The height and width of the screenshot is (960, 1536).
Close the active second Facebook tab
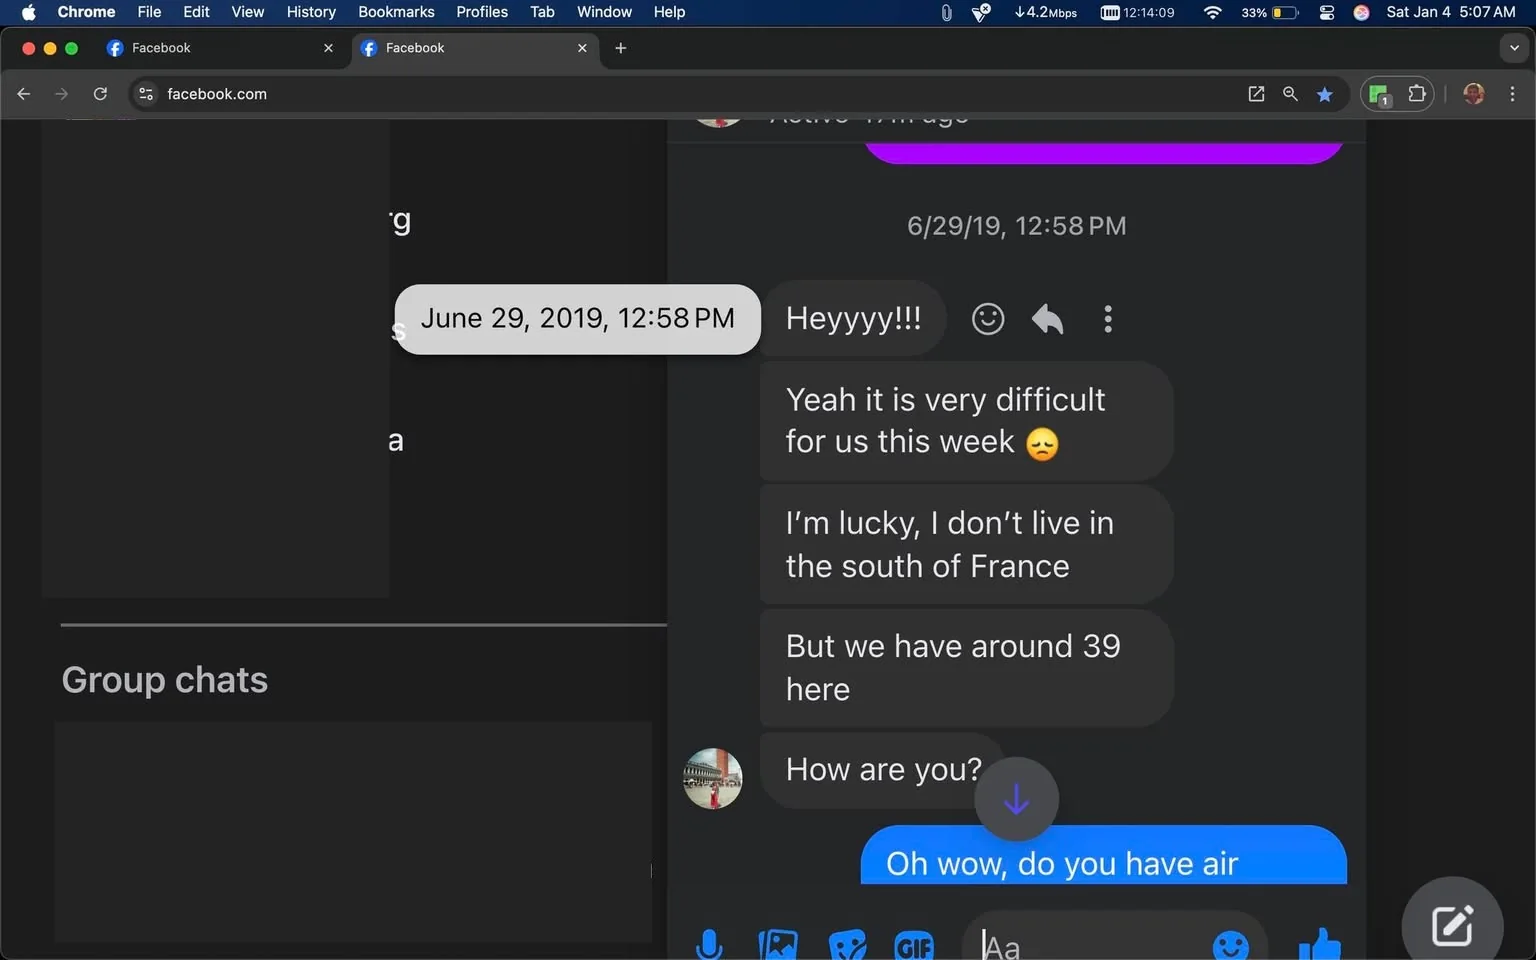tap(582, 48)
